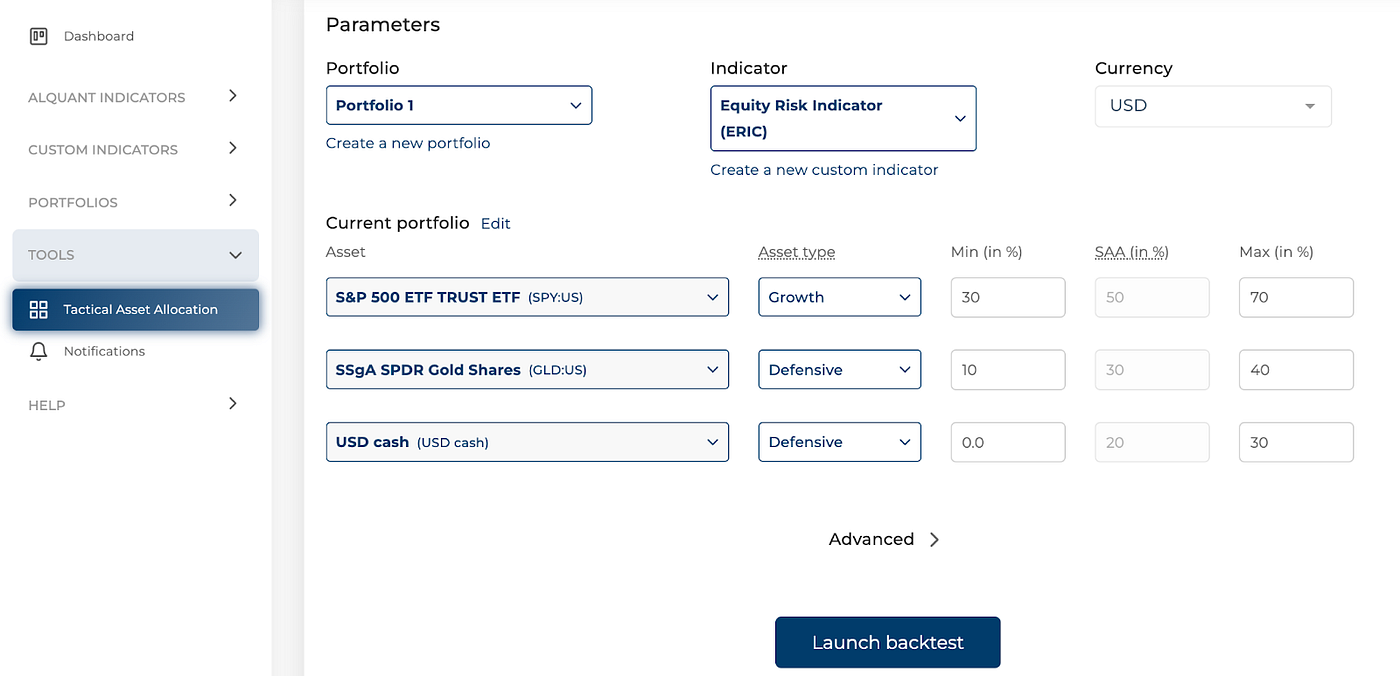Viewport: 1400px width, 676px height.
Task: Select Dashboard in the sidebar
Action: pos(99,36)
